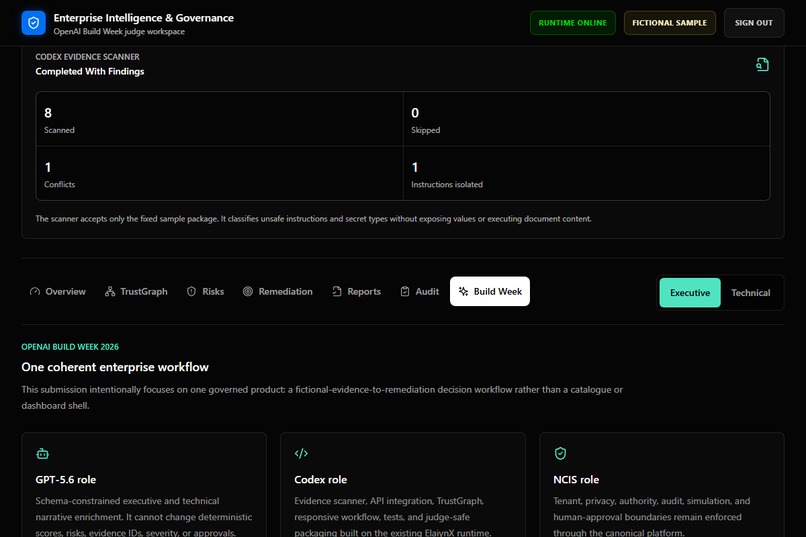Open the TrustGraph tab
The image size is (806, 537).
click(136, 291)
